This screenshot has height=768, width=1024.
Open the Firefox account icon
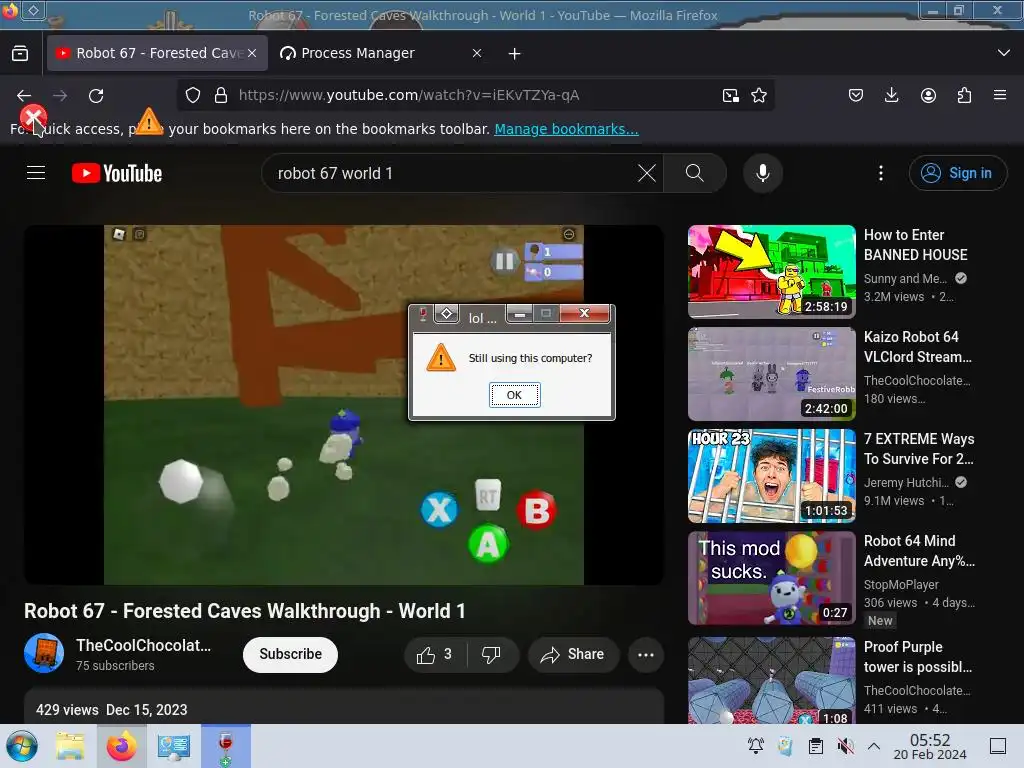pos(928,95)
